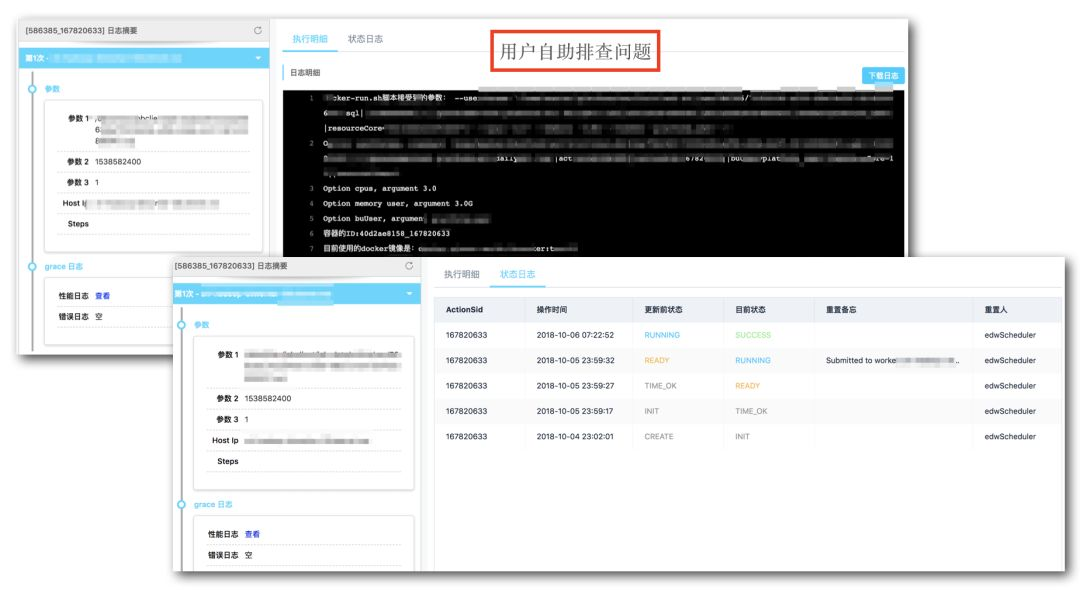The width and height of the screenshot is (1080, 590).
Task: Open 状态日志 tab in back window
Action: pyautogui.click(x=365, y=39)
